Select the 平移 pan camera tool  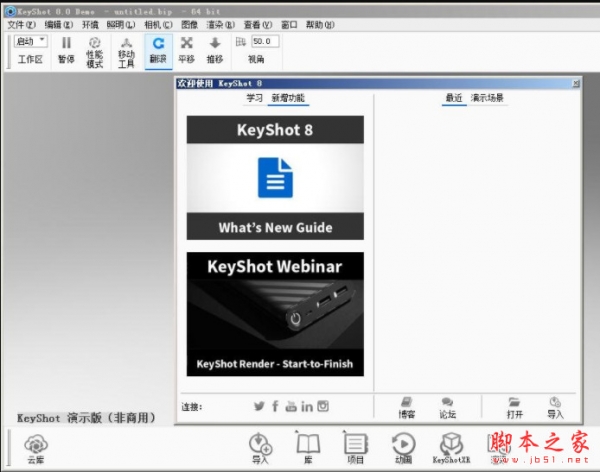(186, 50)
